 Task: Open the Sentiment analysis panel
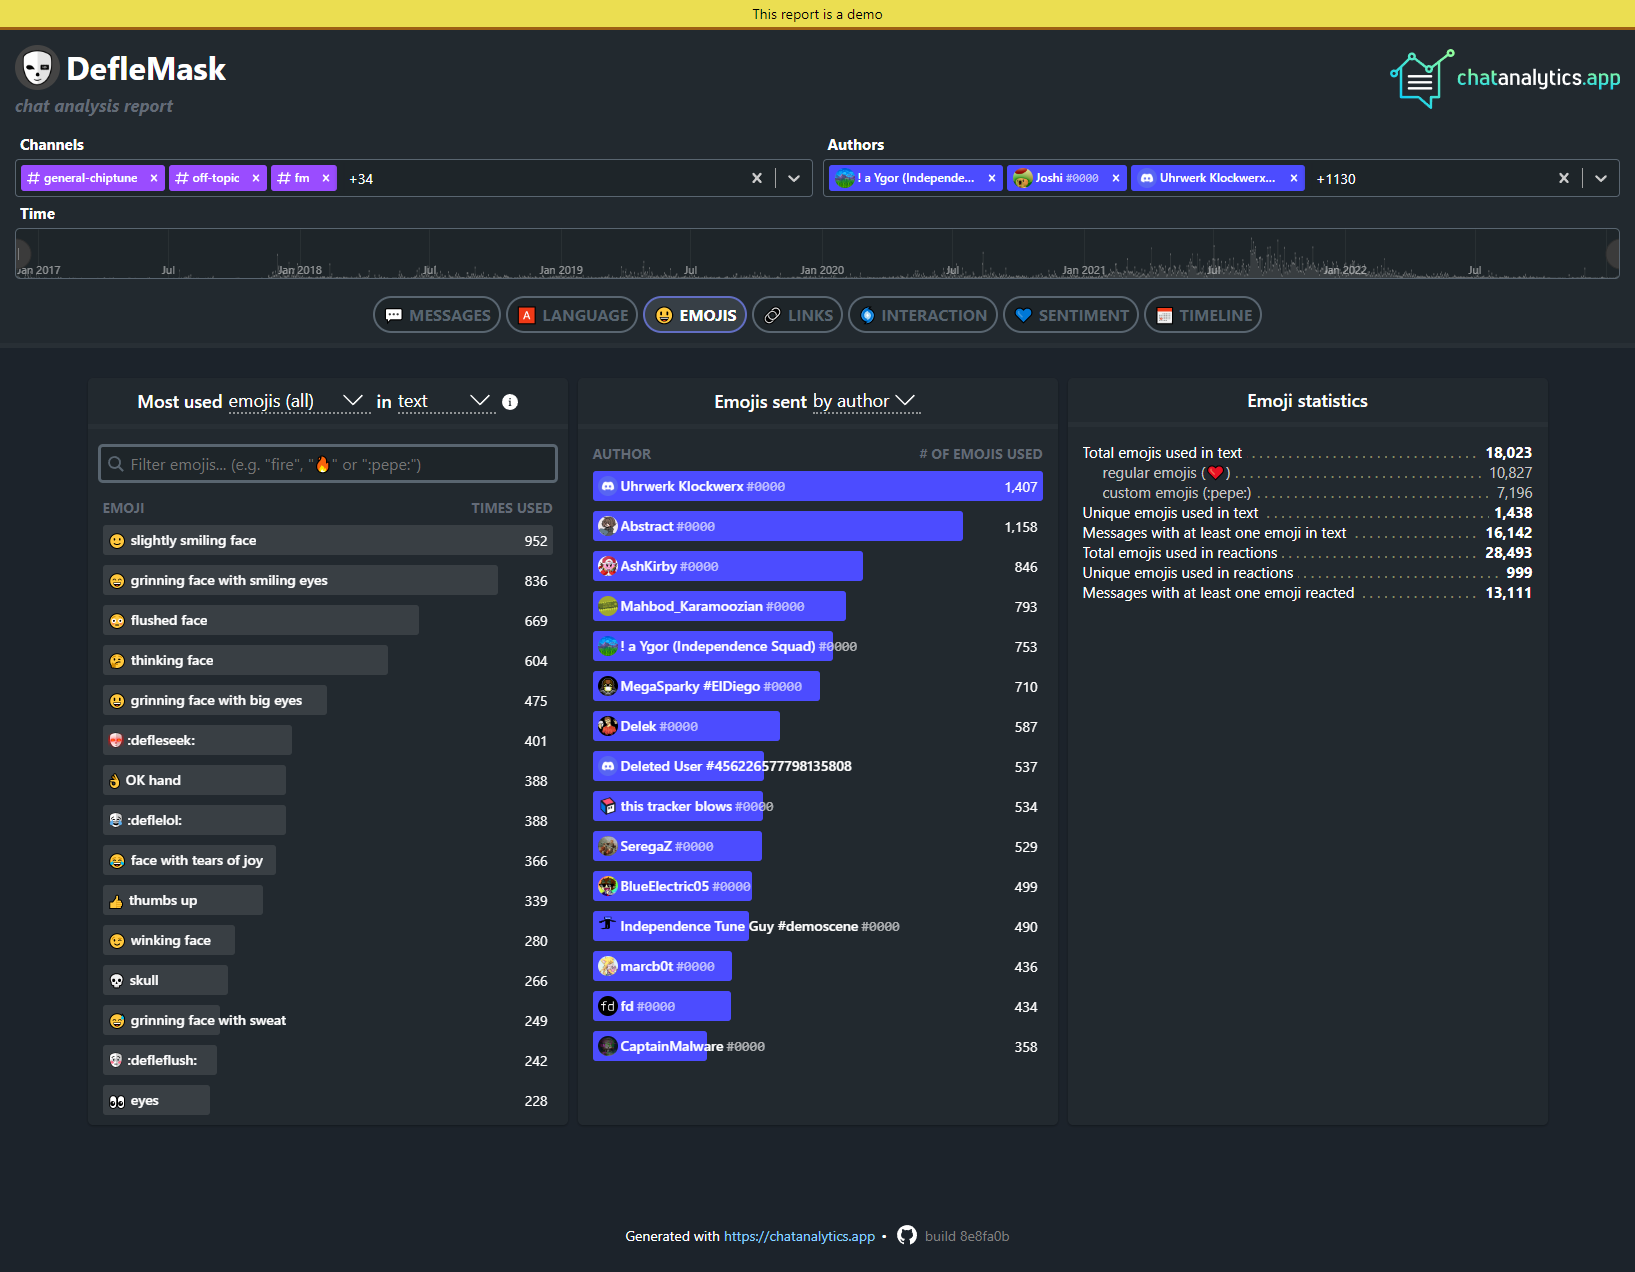tap(1070, 314)
